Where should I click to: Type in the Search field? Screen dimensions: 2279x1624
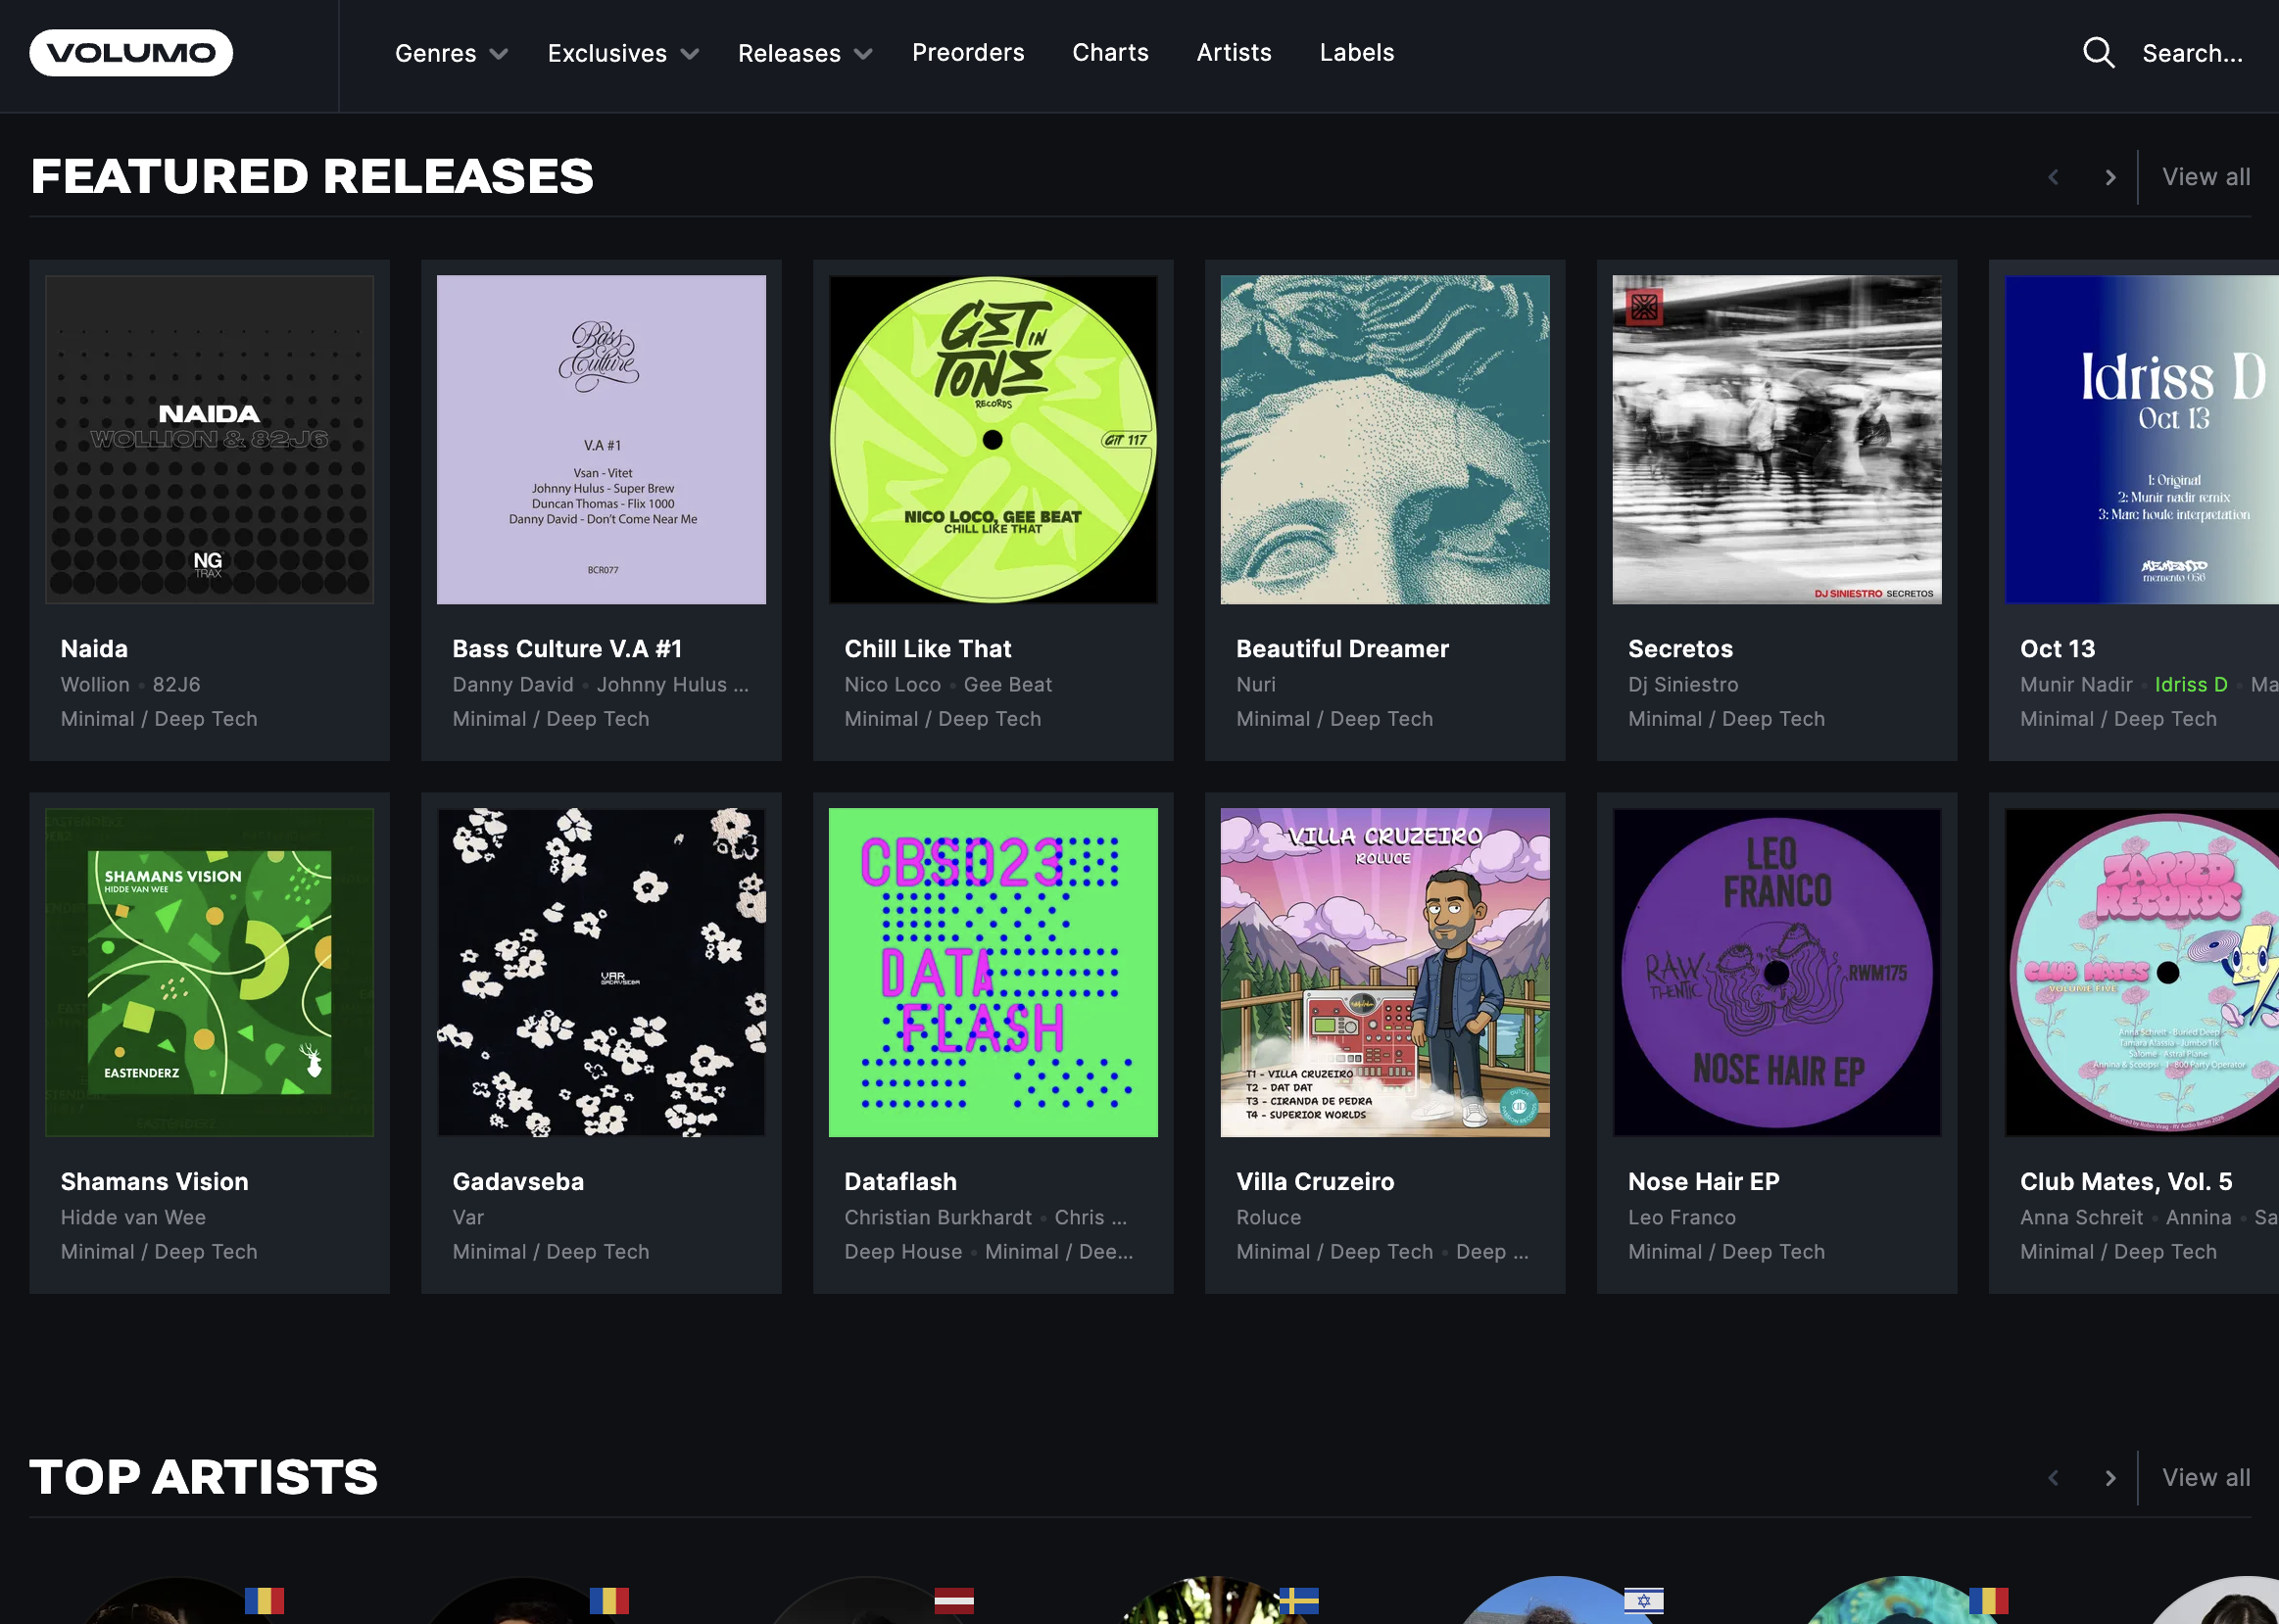coord(2191,54)
